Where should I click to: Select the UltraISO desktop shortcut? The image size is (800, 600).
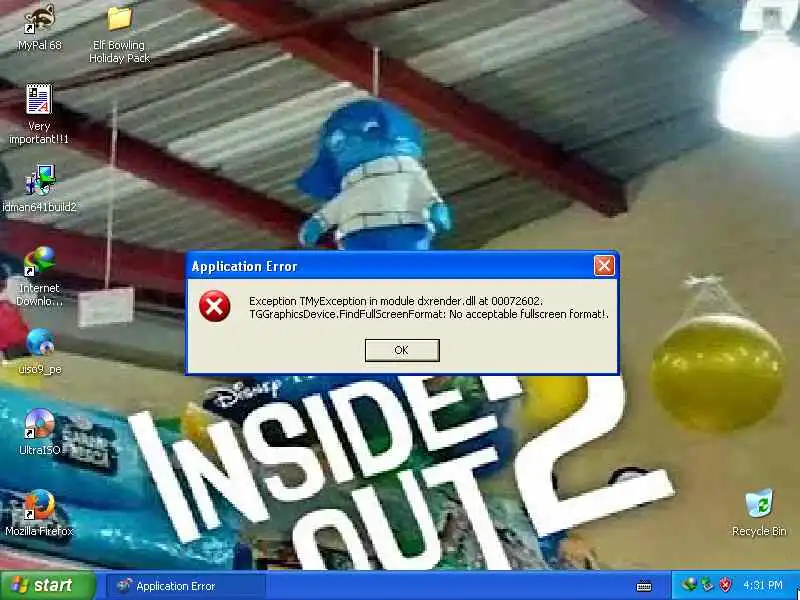39,433
